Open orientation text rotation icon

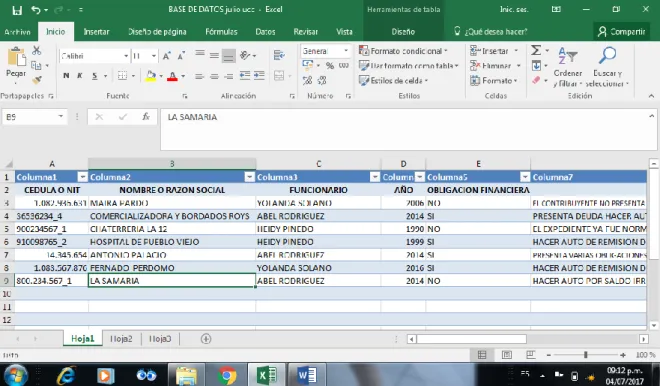245,56
